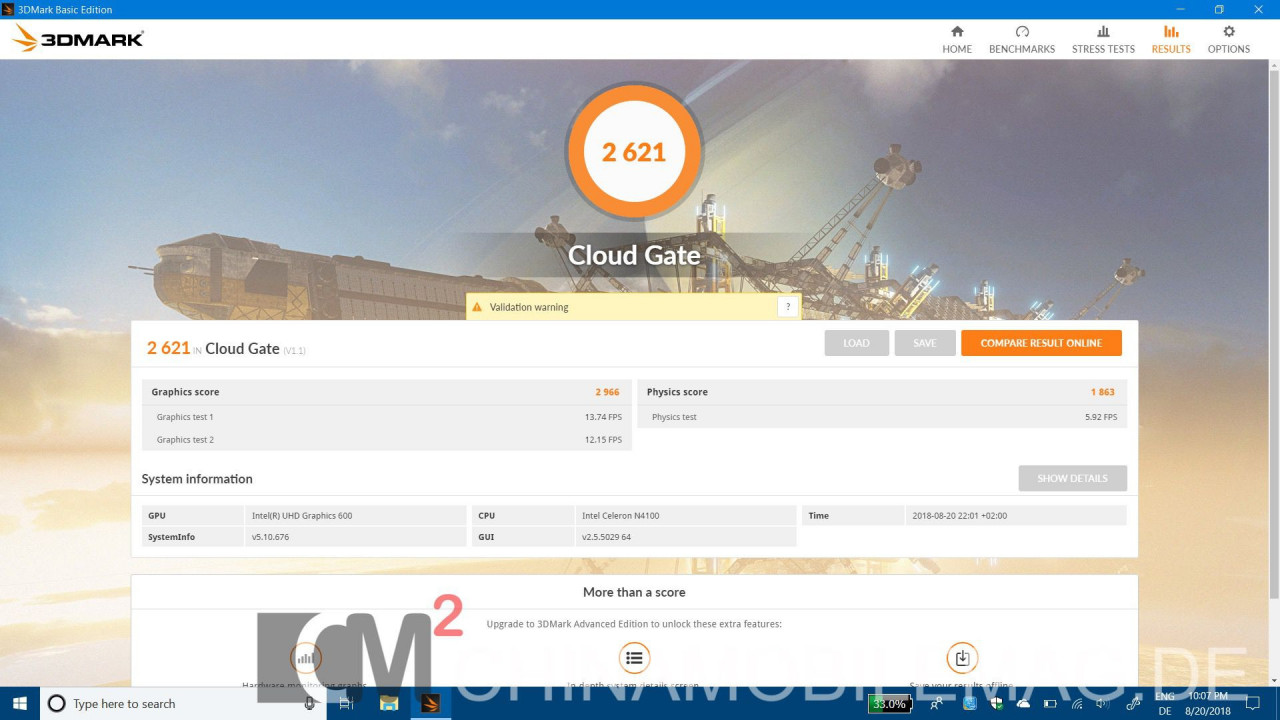Viewport: 1280px width, 720px height.
Task: Open the Stress Tests section
Action: pyautogui.click(x=1103, y=40)
